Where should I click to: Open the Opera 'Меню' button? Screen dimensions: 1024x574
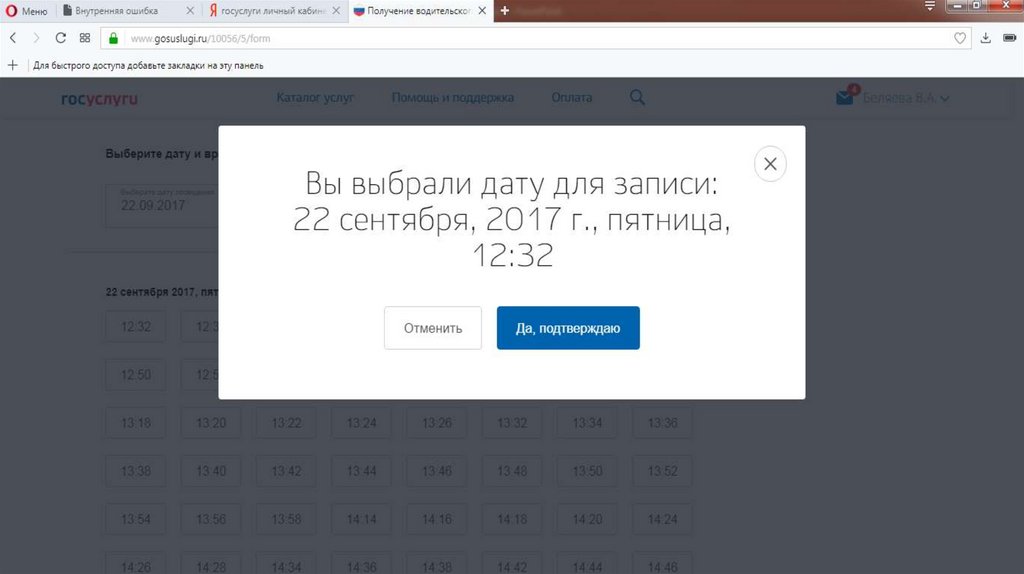[26, 11]
